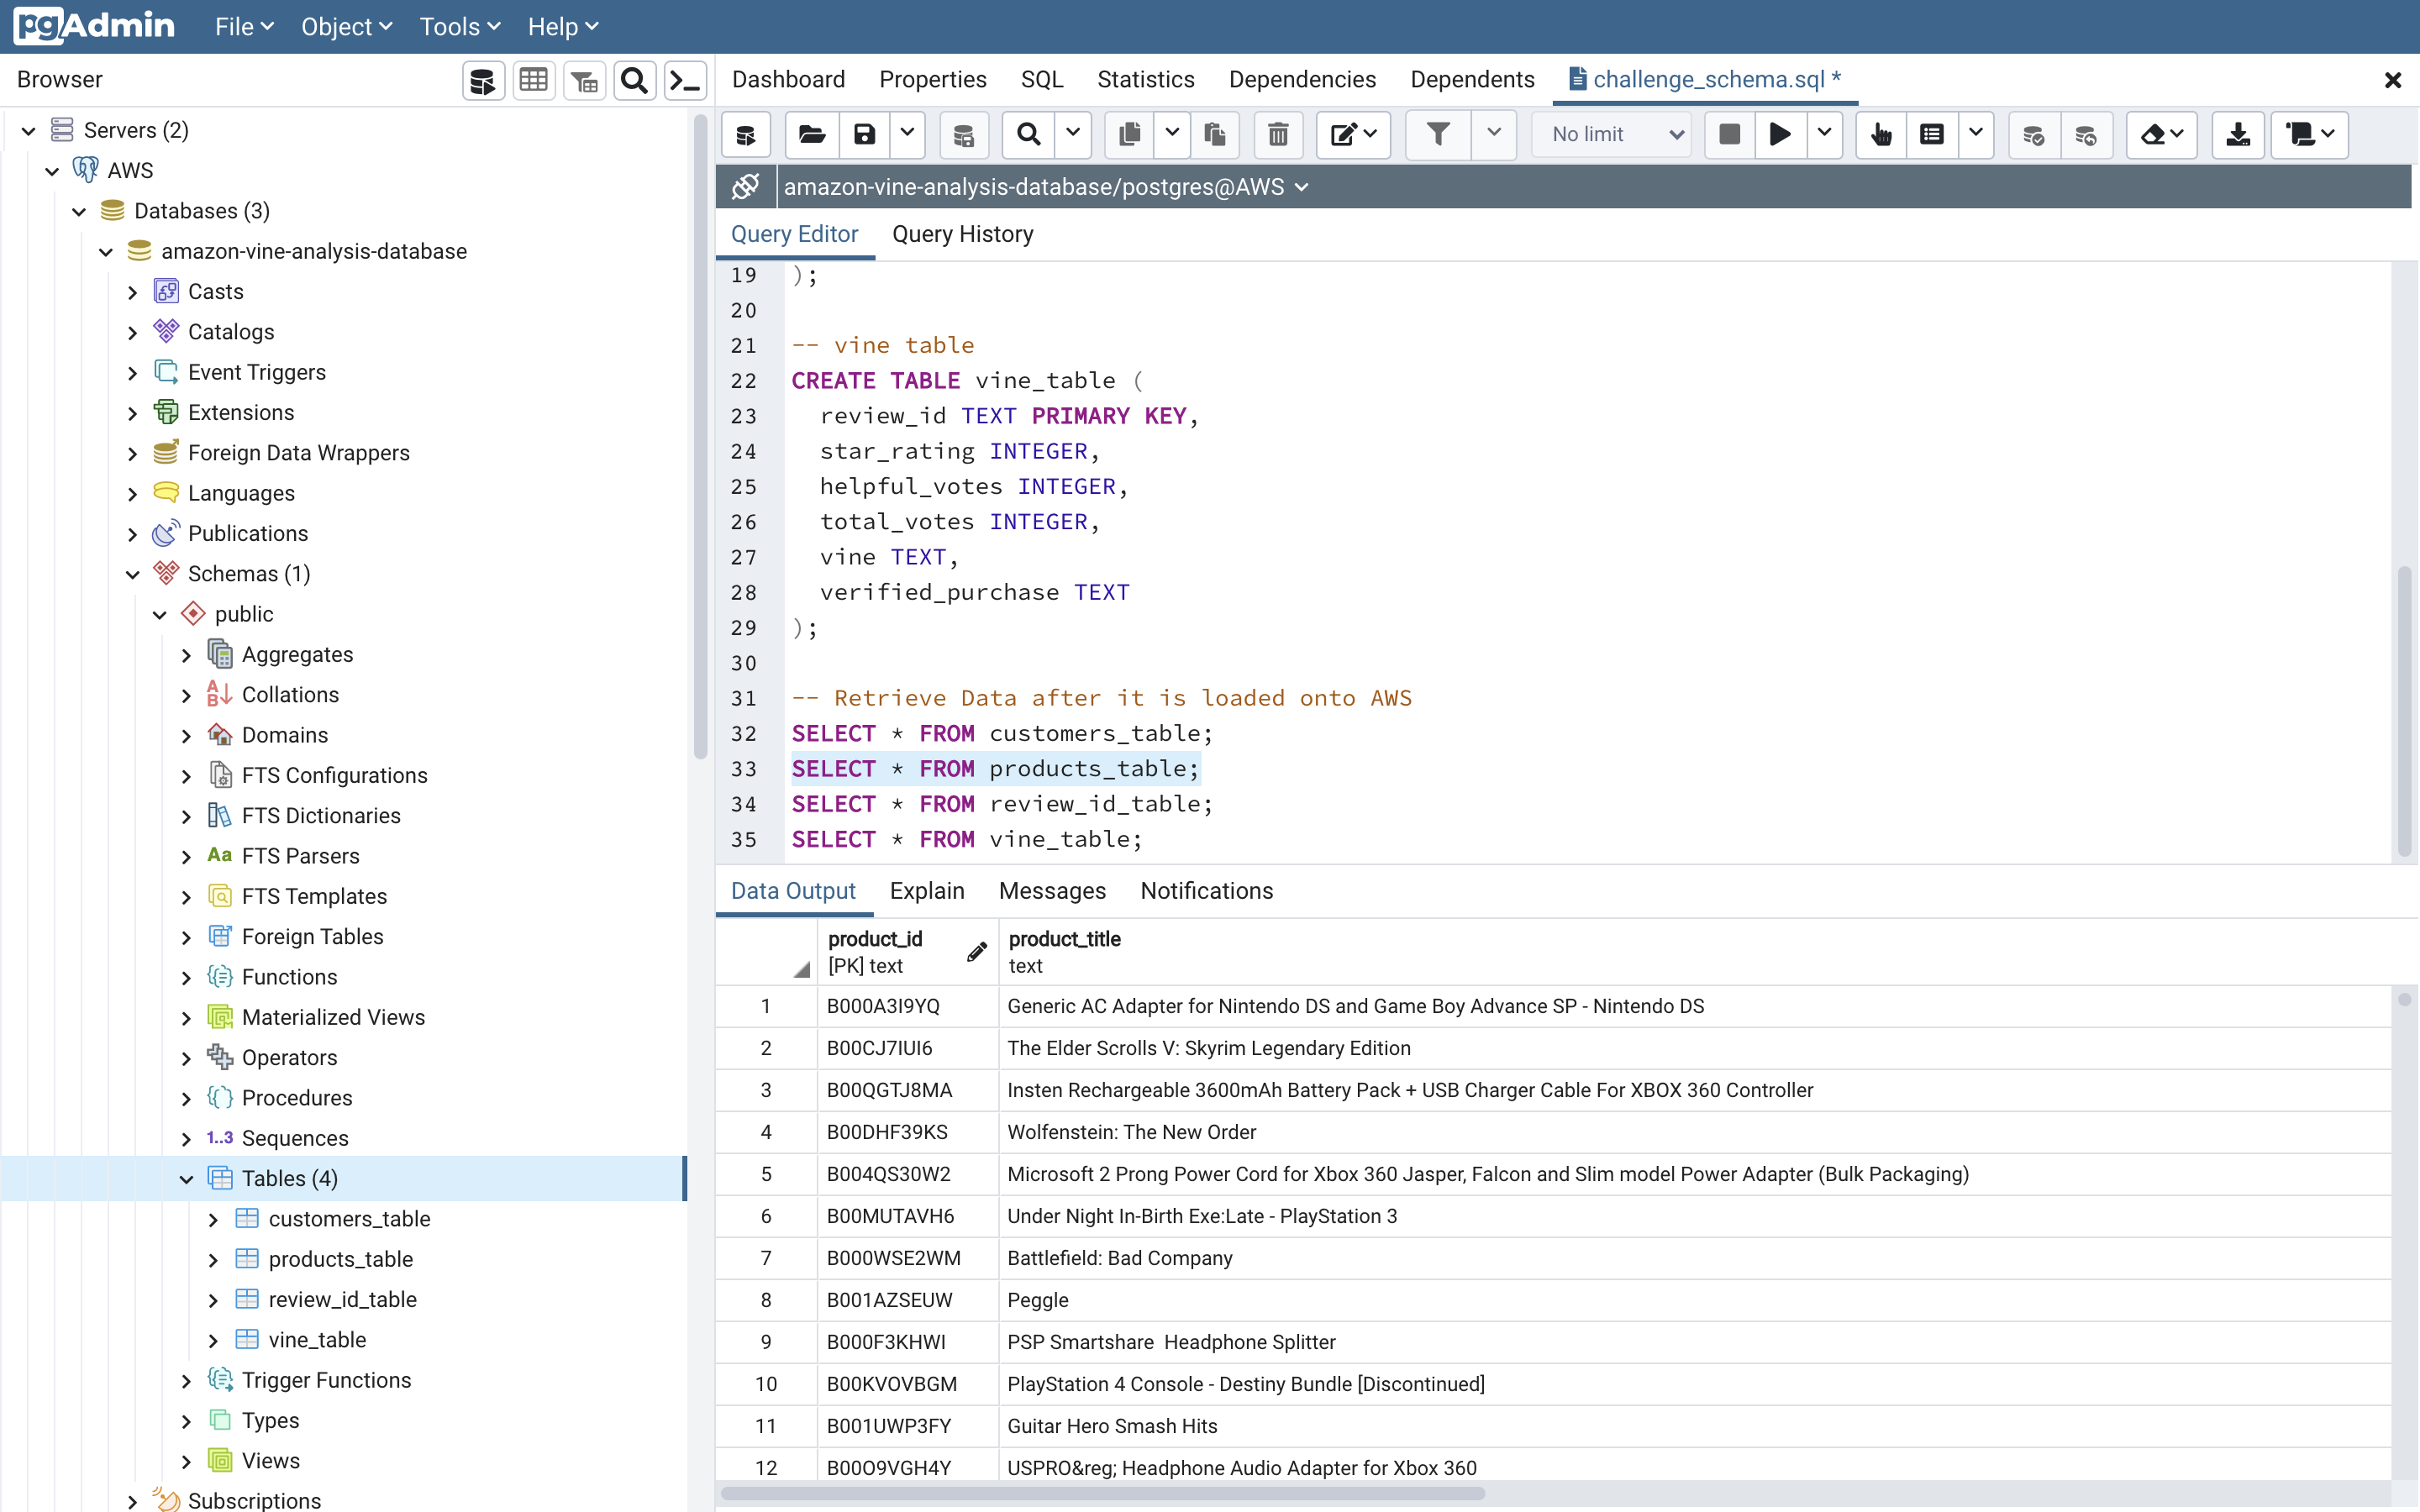2420x1512 pixels.
Task: Expand the Views tree node
Action: (x=186, y=1461)
